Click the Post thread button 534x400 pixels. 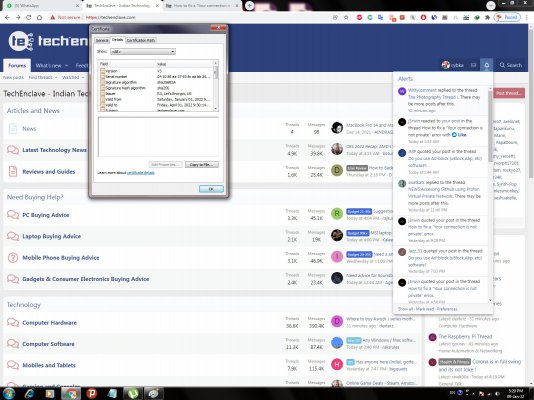pos(509,93)
